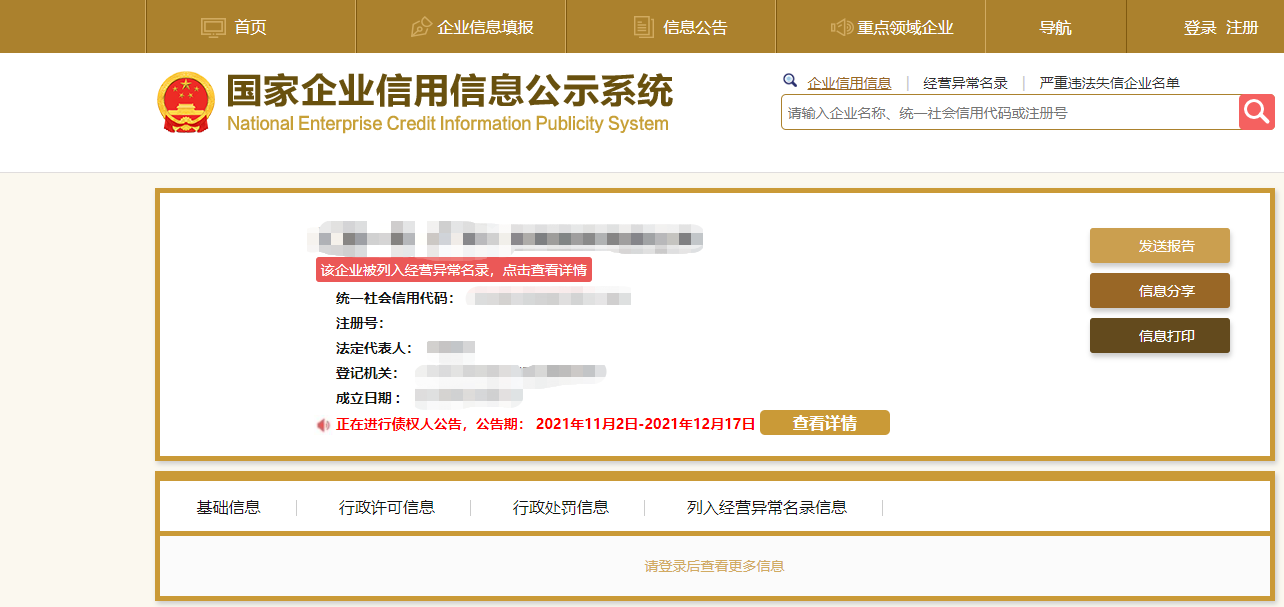Image resolution: width=1284 pixels, height=607 pixels.
Task: Switch to the 行政许可信息 tab
Action: click(x=387, y=507)
